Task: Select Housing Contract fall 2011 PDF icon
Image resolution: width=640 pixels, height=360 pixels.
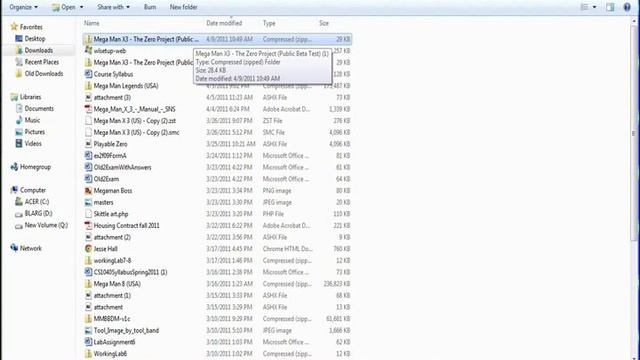Action: pyautogui.click(x=88, y=225)
